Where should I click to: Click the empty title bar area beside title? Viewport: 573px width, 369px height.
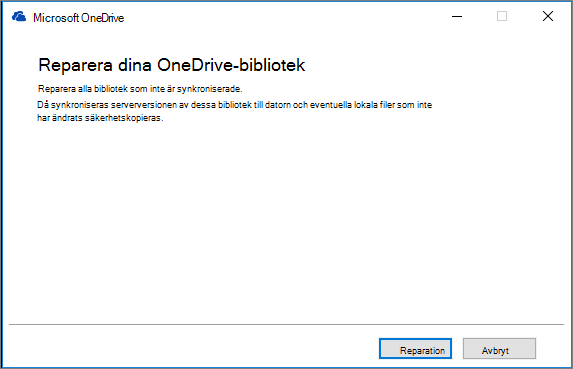(x=285, y=17)
